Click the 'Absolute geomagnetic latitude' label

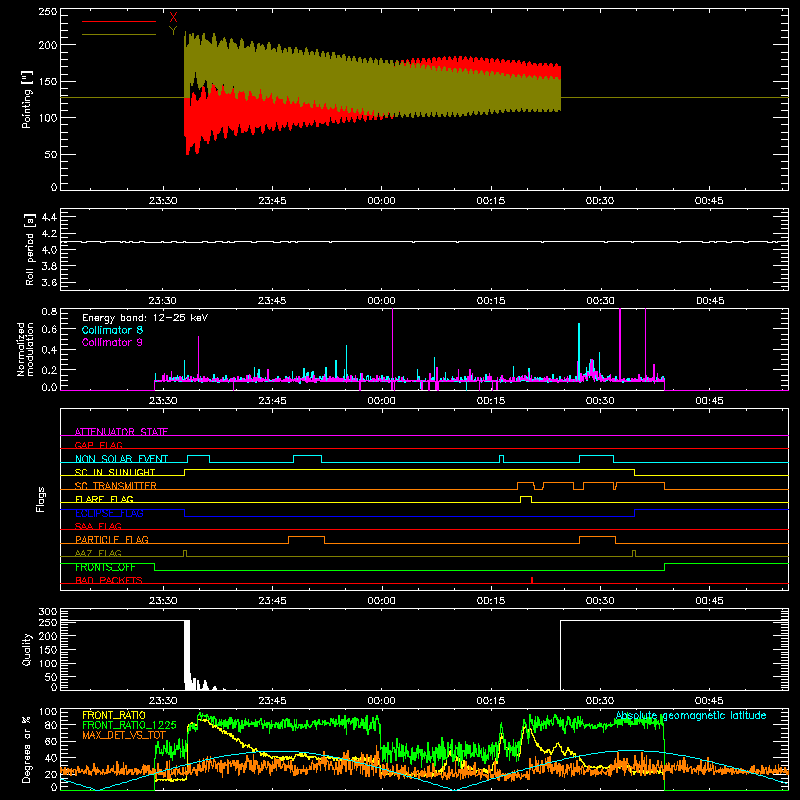pos(691,715)
